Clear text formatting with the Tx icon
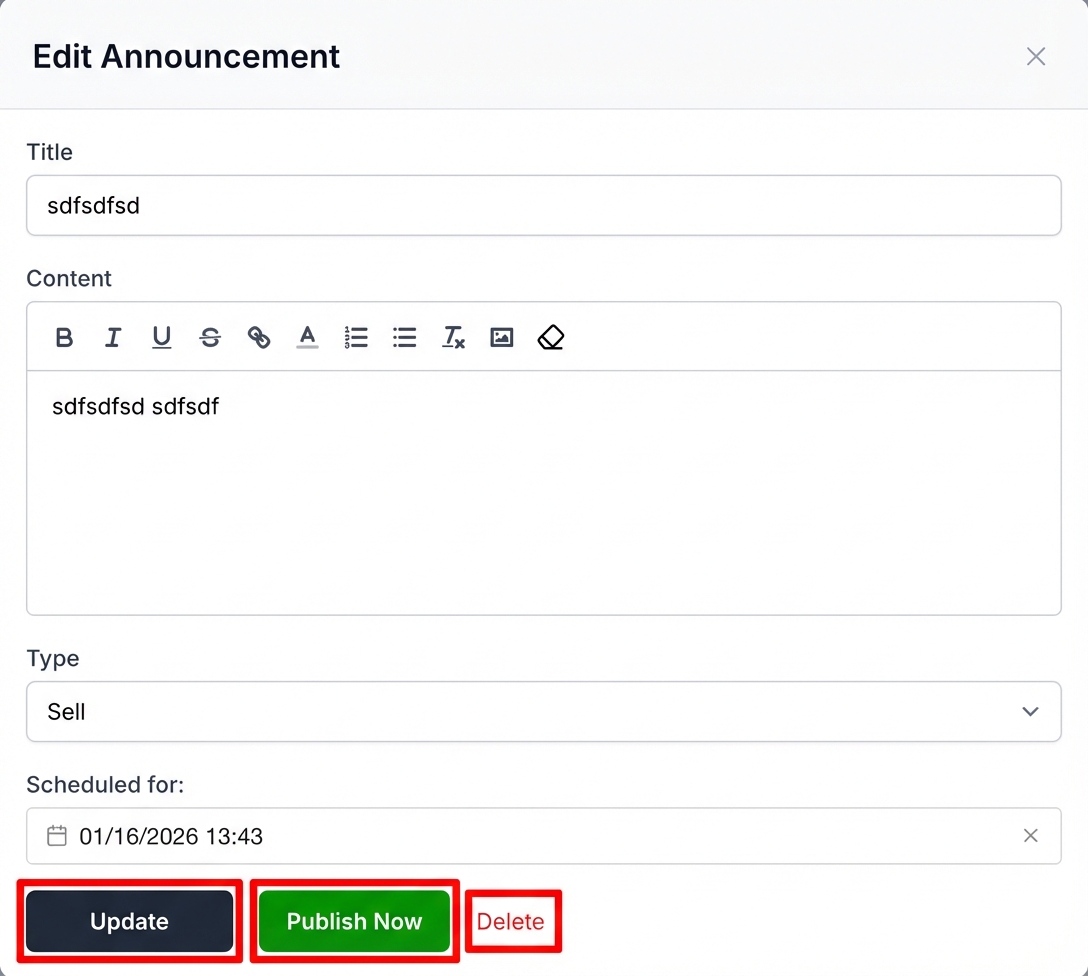 point(453,337)
